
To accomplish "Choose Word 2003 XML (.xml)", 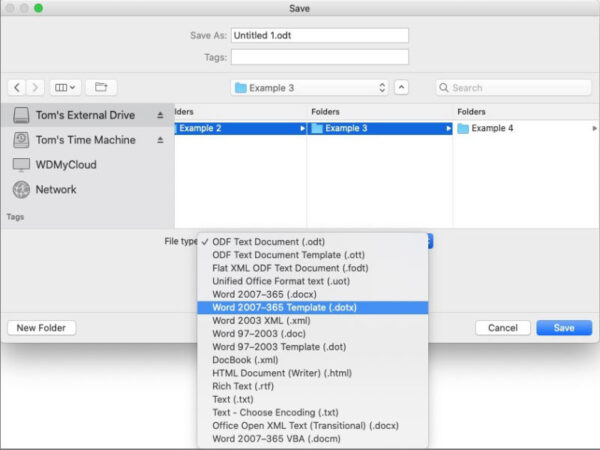I will point(313,321).
